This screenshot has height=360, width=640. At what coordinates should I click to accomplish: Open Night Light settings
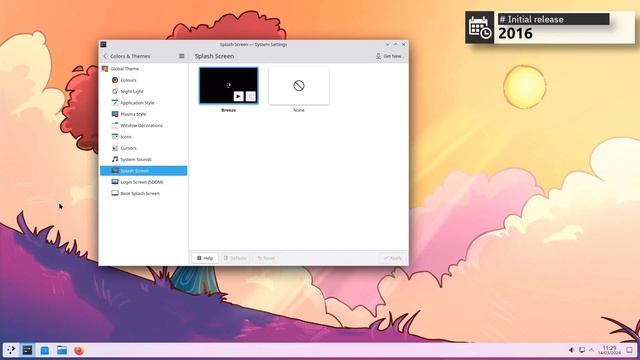pos(144,91)
